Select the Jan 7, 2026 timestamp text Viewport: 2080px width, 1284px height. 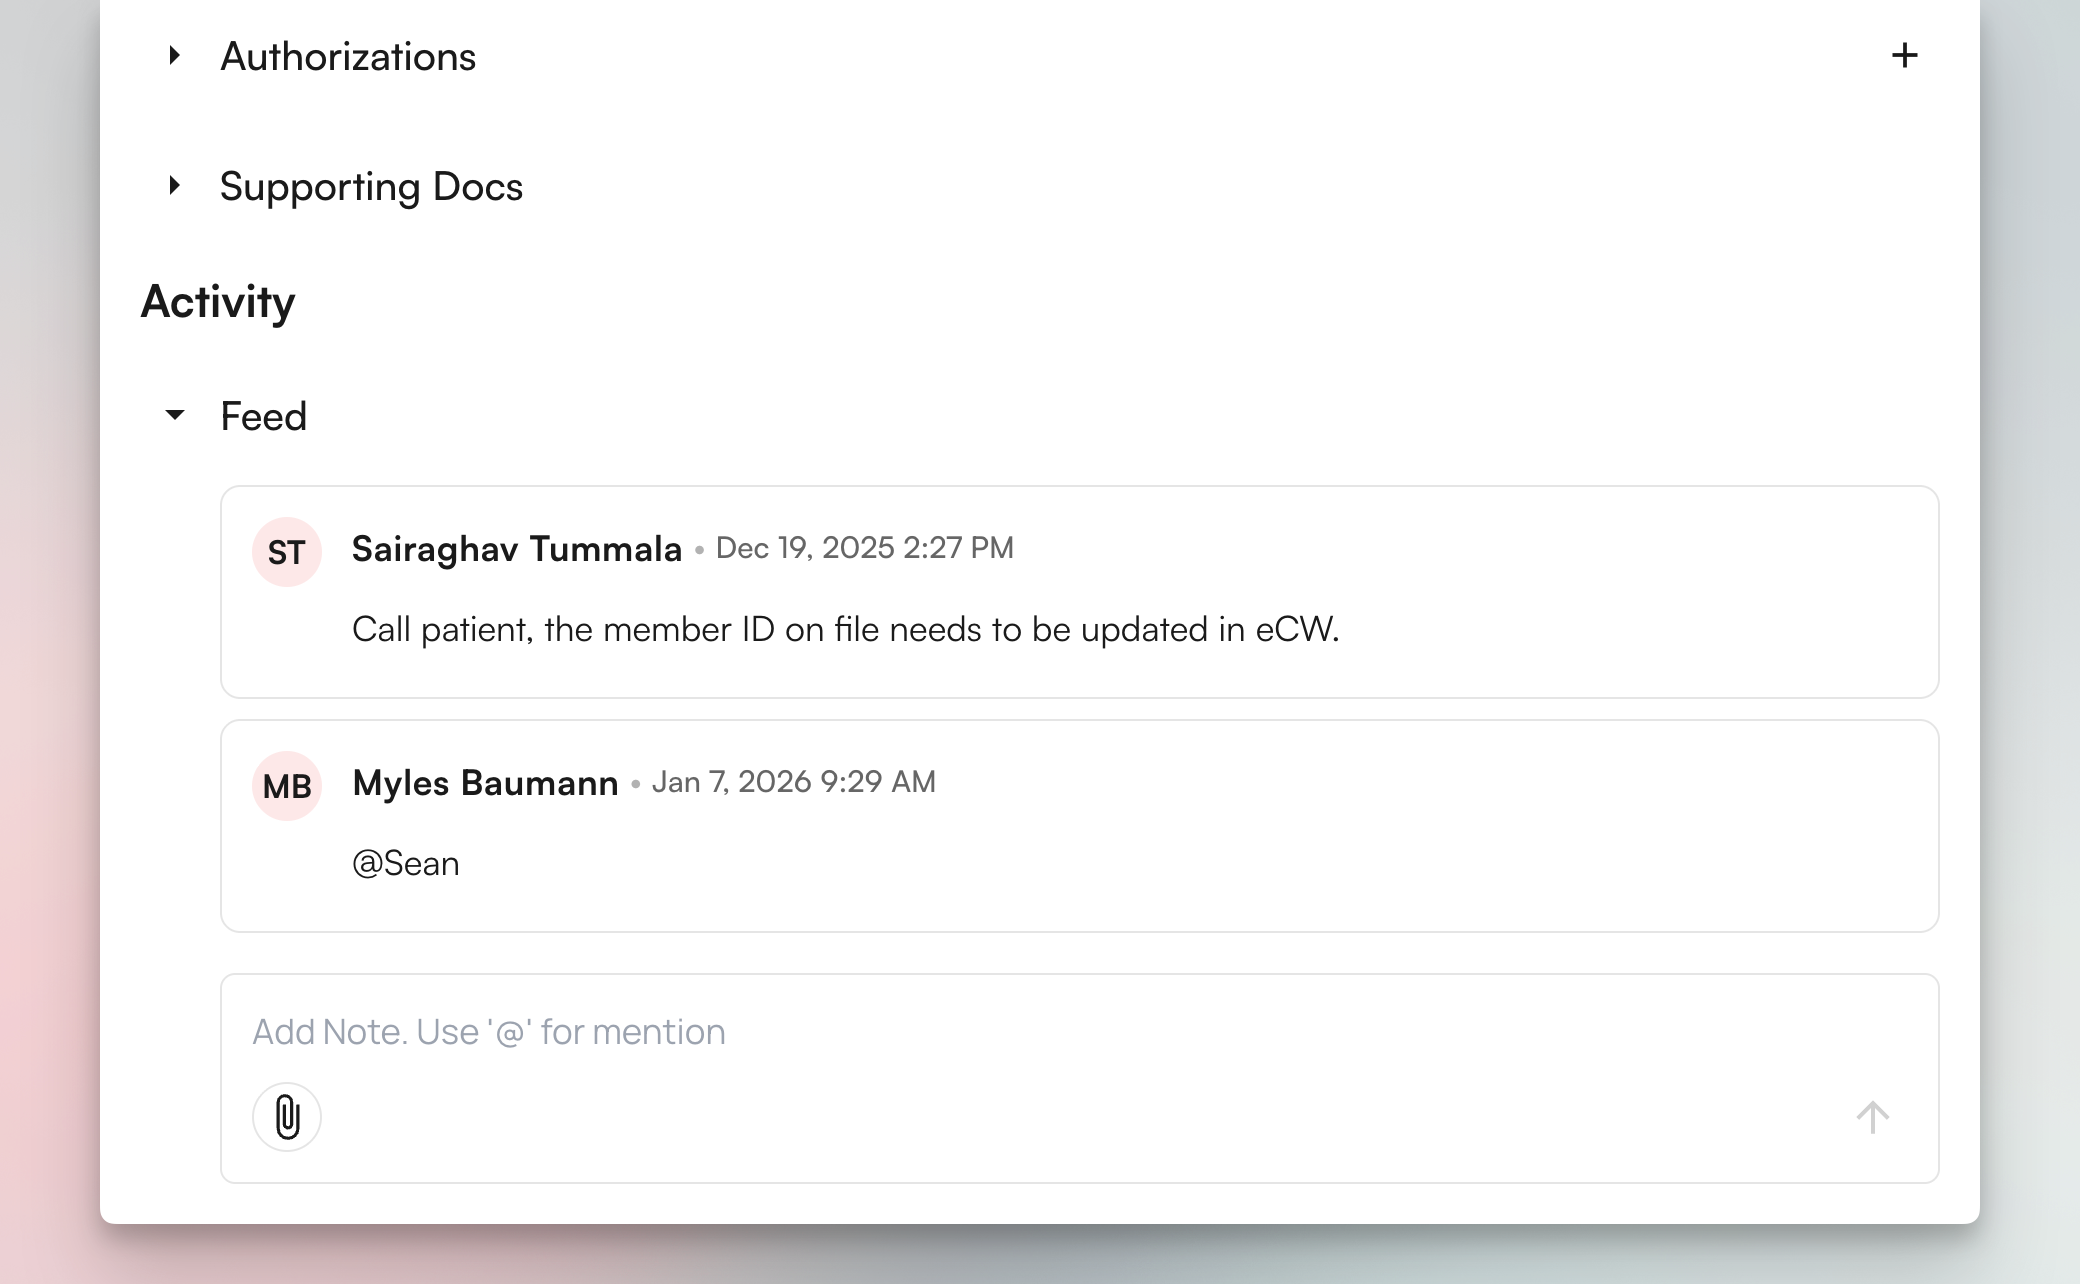tap(794, 782)
